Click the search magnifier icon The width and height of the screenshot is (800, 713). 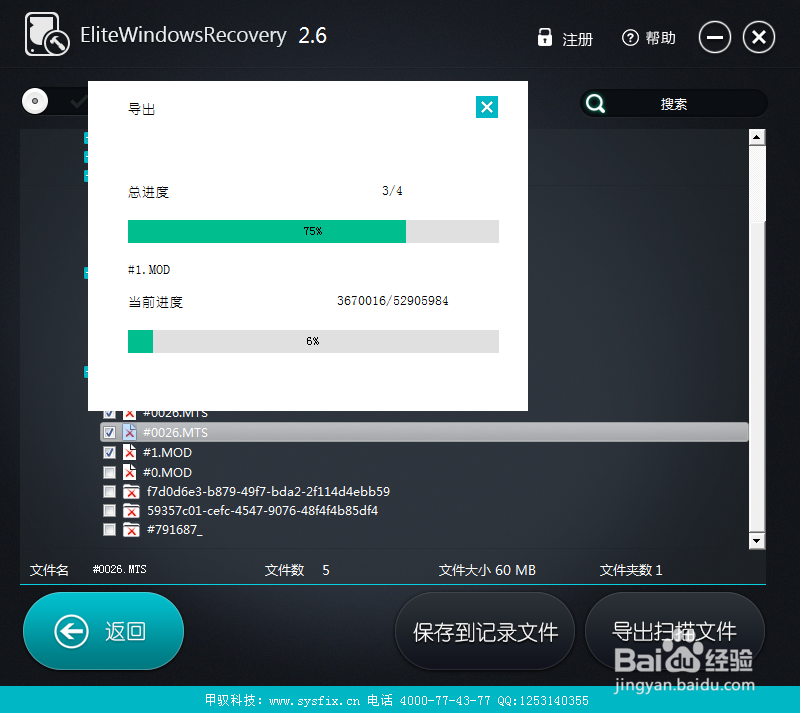[x=595, y=104]
